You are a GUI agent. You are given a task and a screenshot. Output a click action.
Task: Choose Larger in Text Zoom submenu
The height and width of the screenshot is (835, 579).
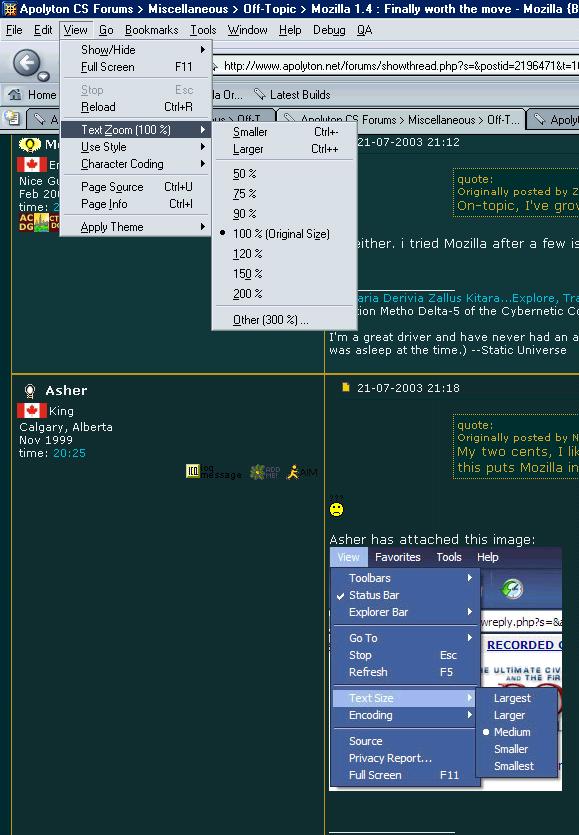click(x=284, y=149)
